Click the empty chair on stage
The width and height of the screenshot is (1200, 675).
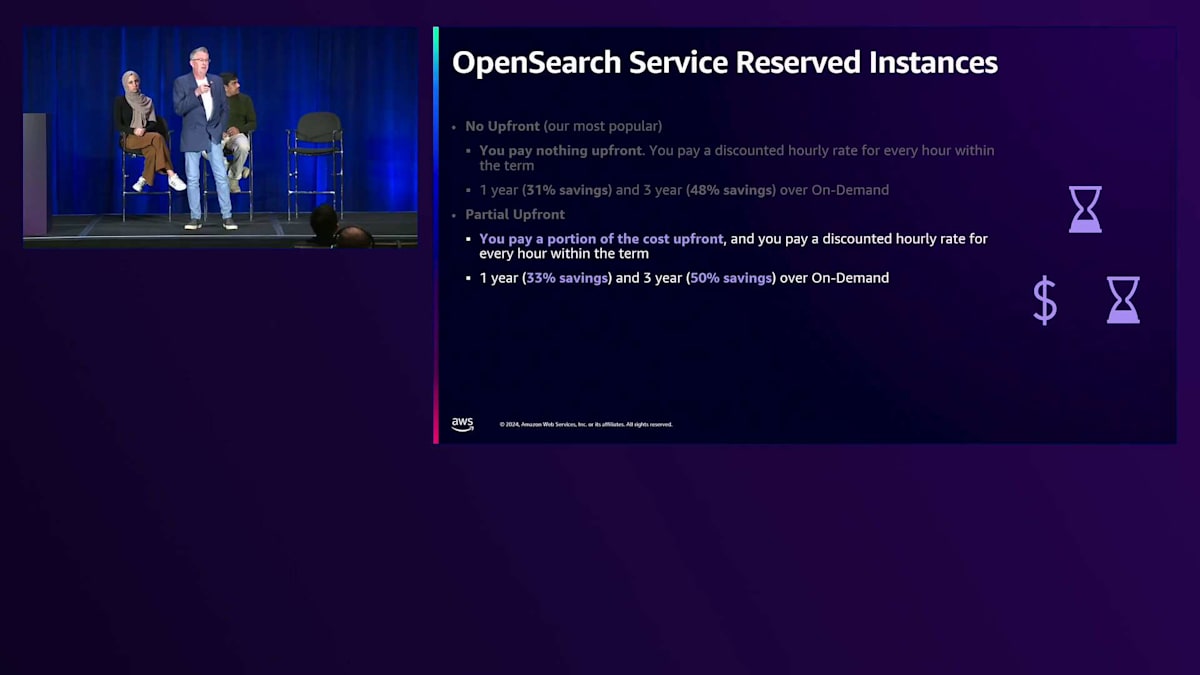click(316, 163)
